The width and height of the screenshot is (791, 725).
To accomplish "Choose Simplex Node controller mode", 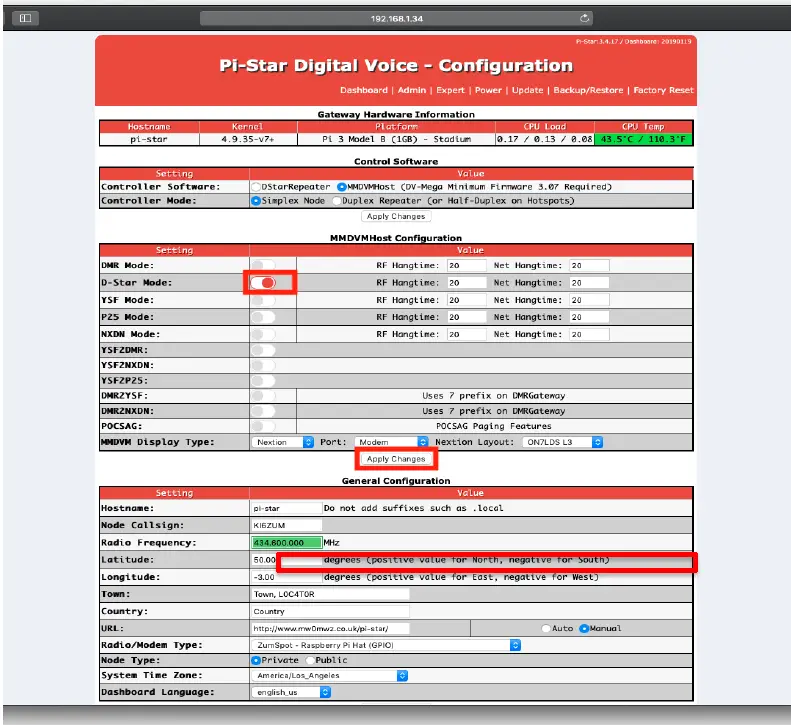I will tap(256, 200).
